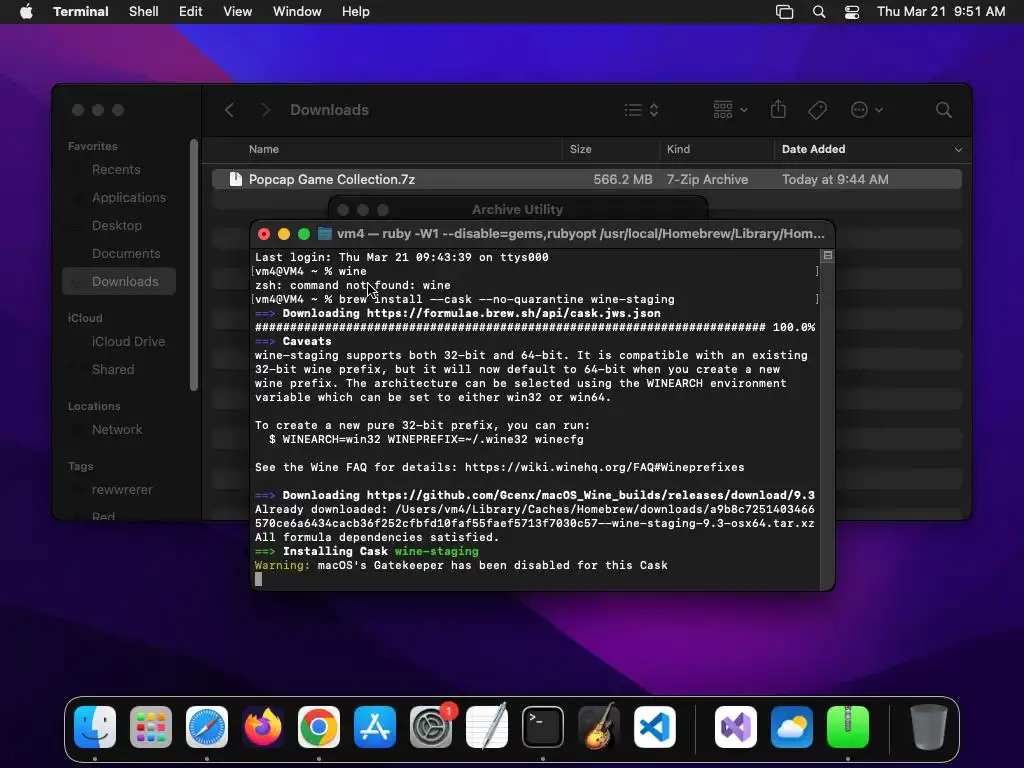Launch Safari from the Dock
Image resolution: width=1024 pixels, height=768 pixels.
(x=207, y=727)
